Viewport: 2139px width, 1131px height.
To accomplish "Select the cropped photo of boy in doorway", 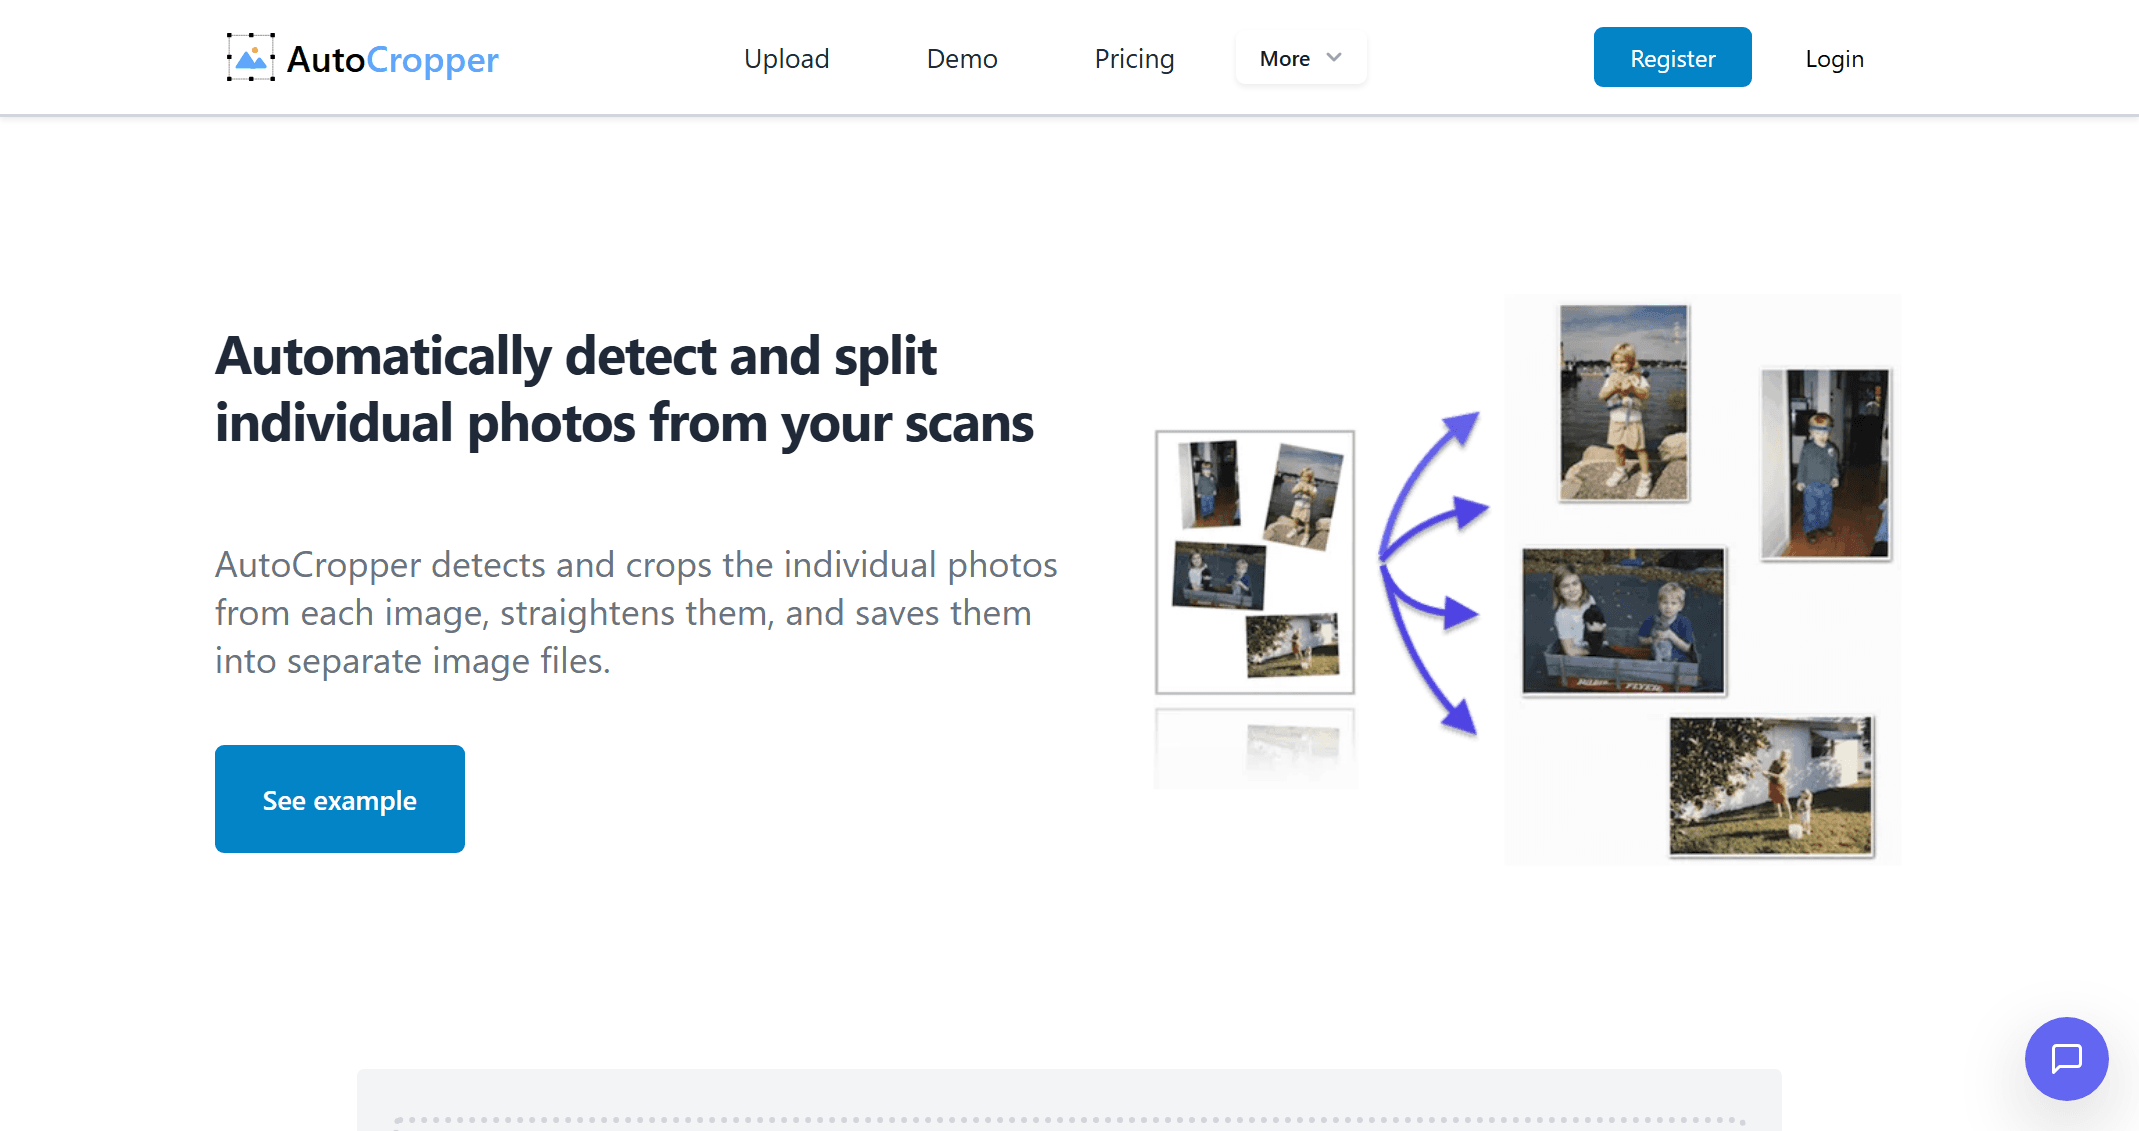I will pyautogui.click(x=1825, y=463).
